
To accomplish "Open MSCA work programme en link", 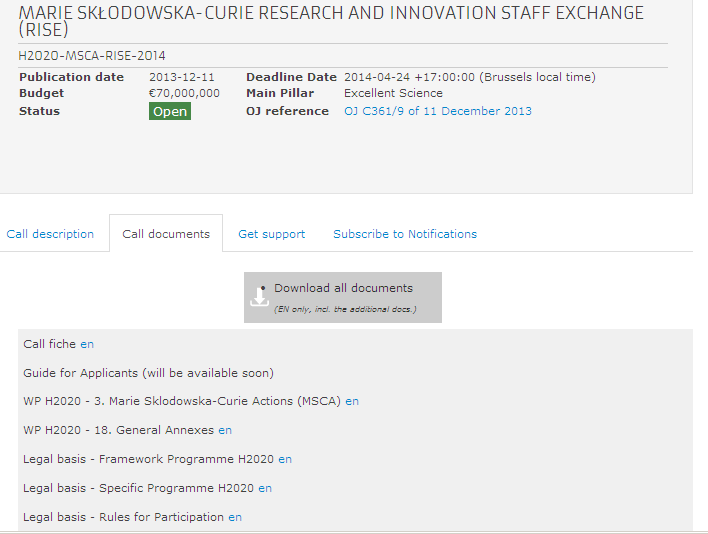I will (352, 401).
